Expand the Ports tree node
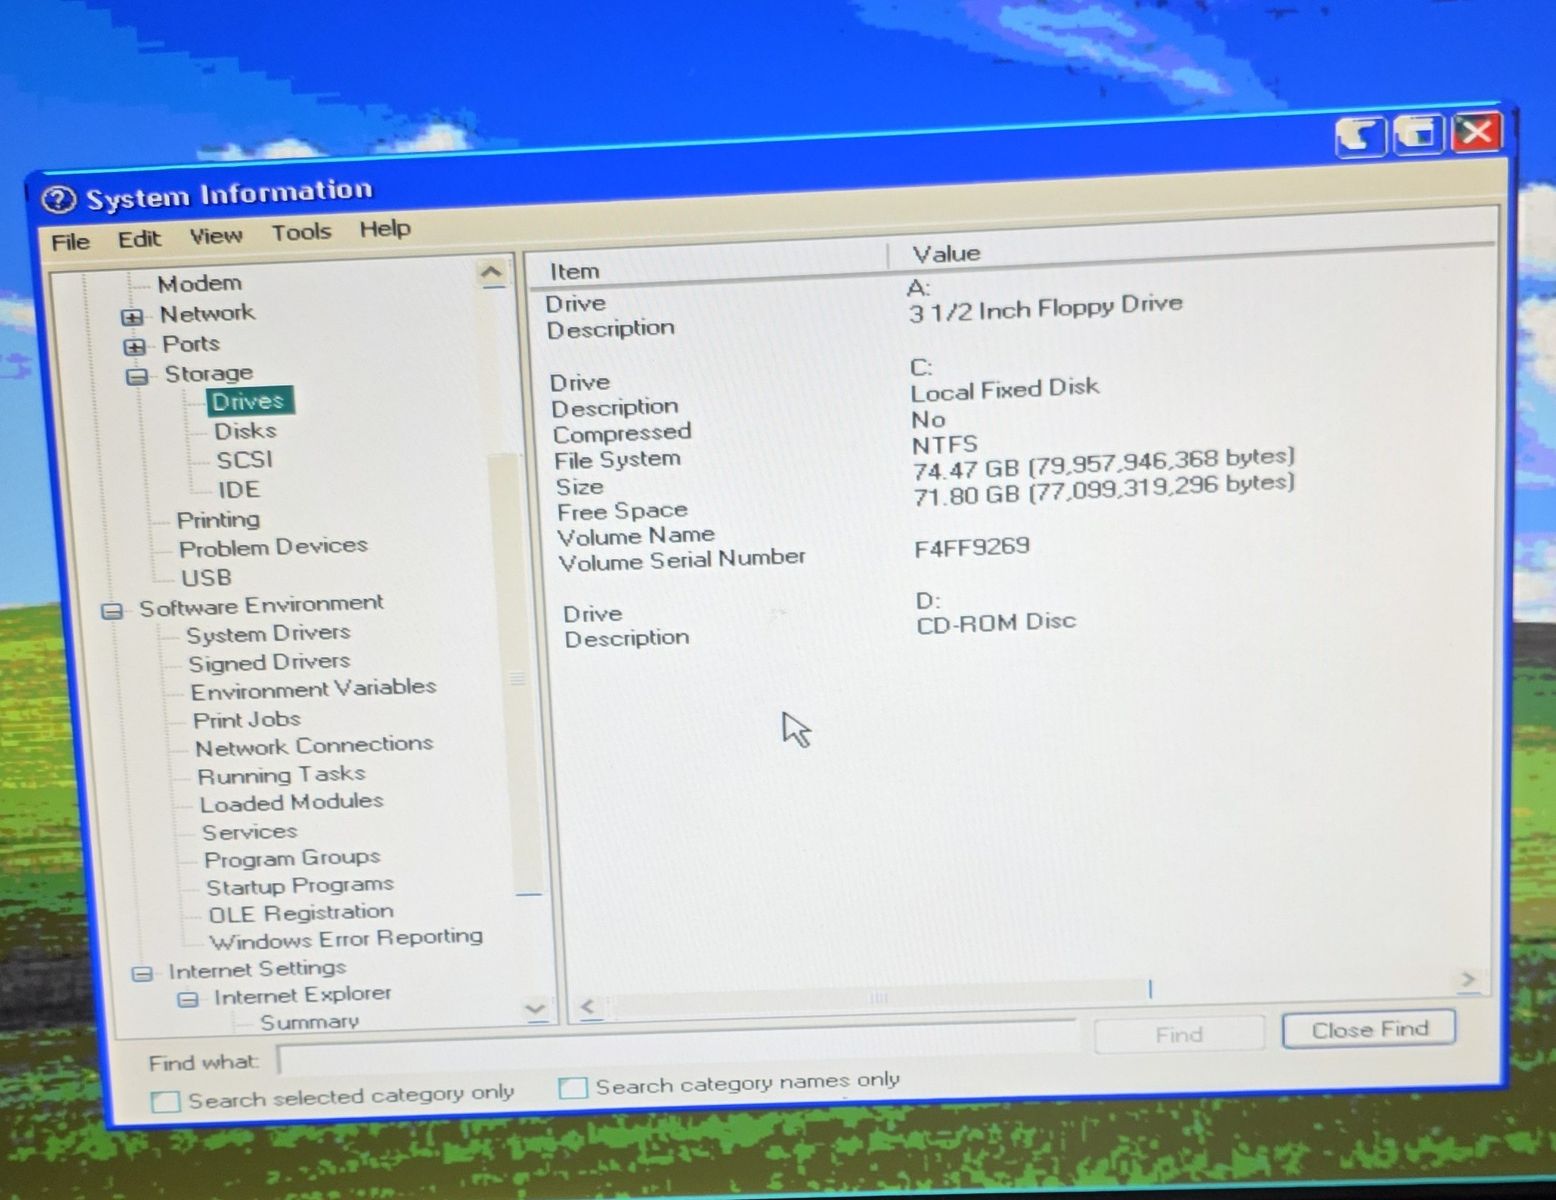The width and height of the screenshot is (1556, 1200). tap(134, 347)
